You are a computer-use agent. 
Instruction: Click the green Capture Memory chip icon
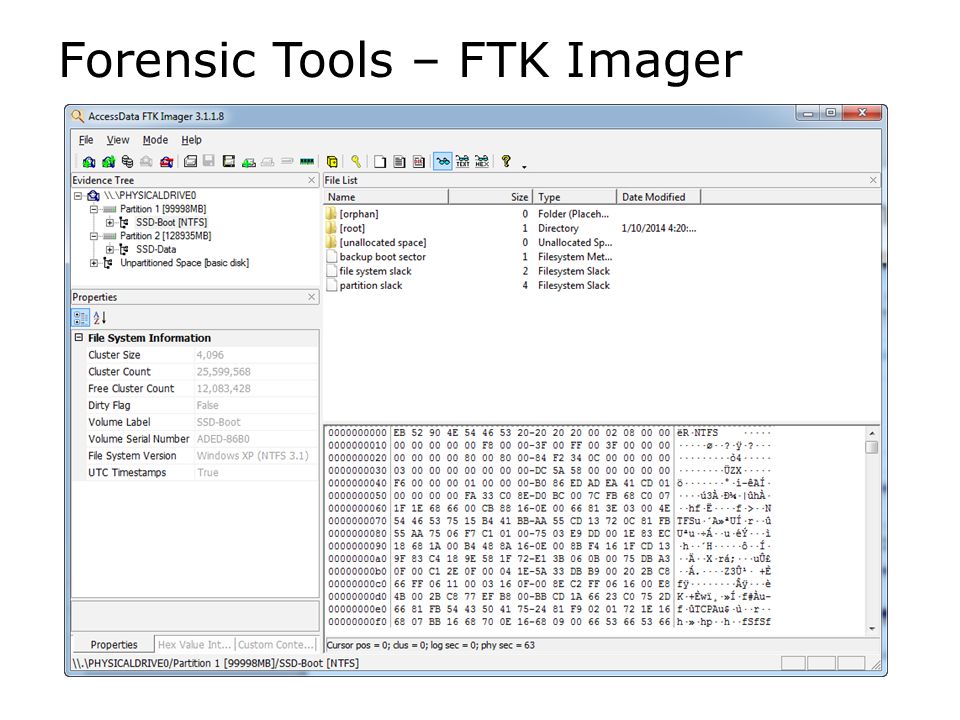tap(307, 162)
